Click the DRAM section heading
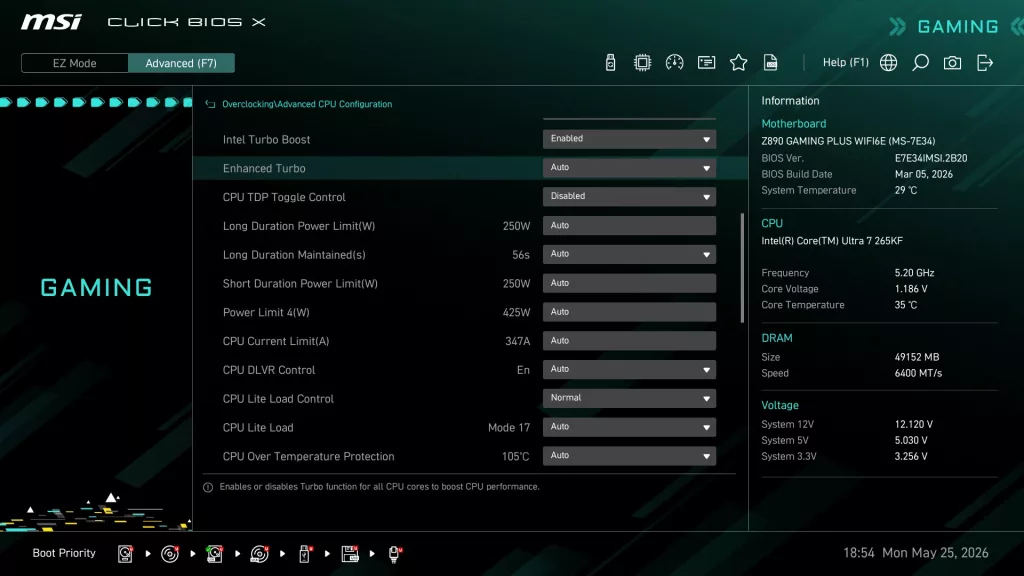Screen dimensions: 1024x576 coord(776,338)
